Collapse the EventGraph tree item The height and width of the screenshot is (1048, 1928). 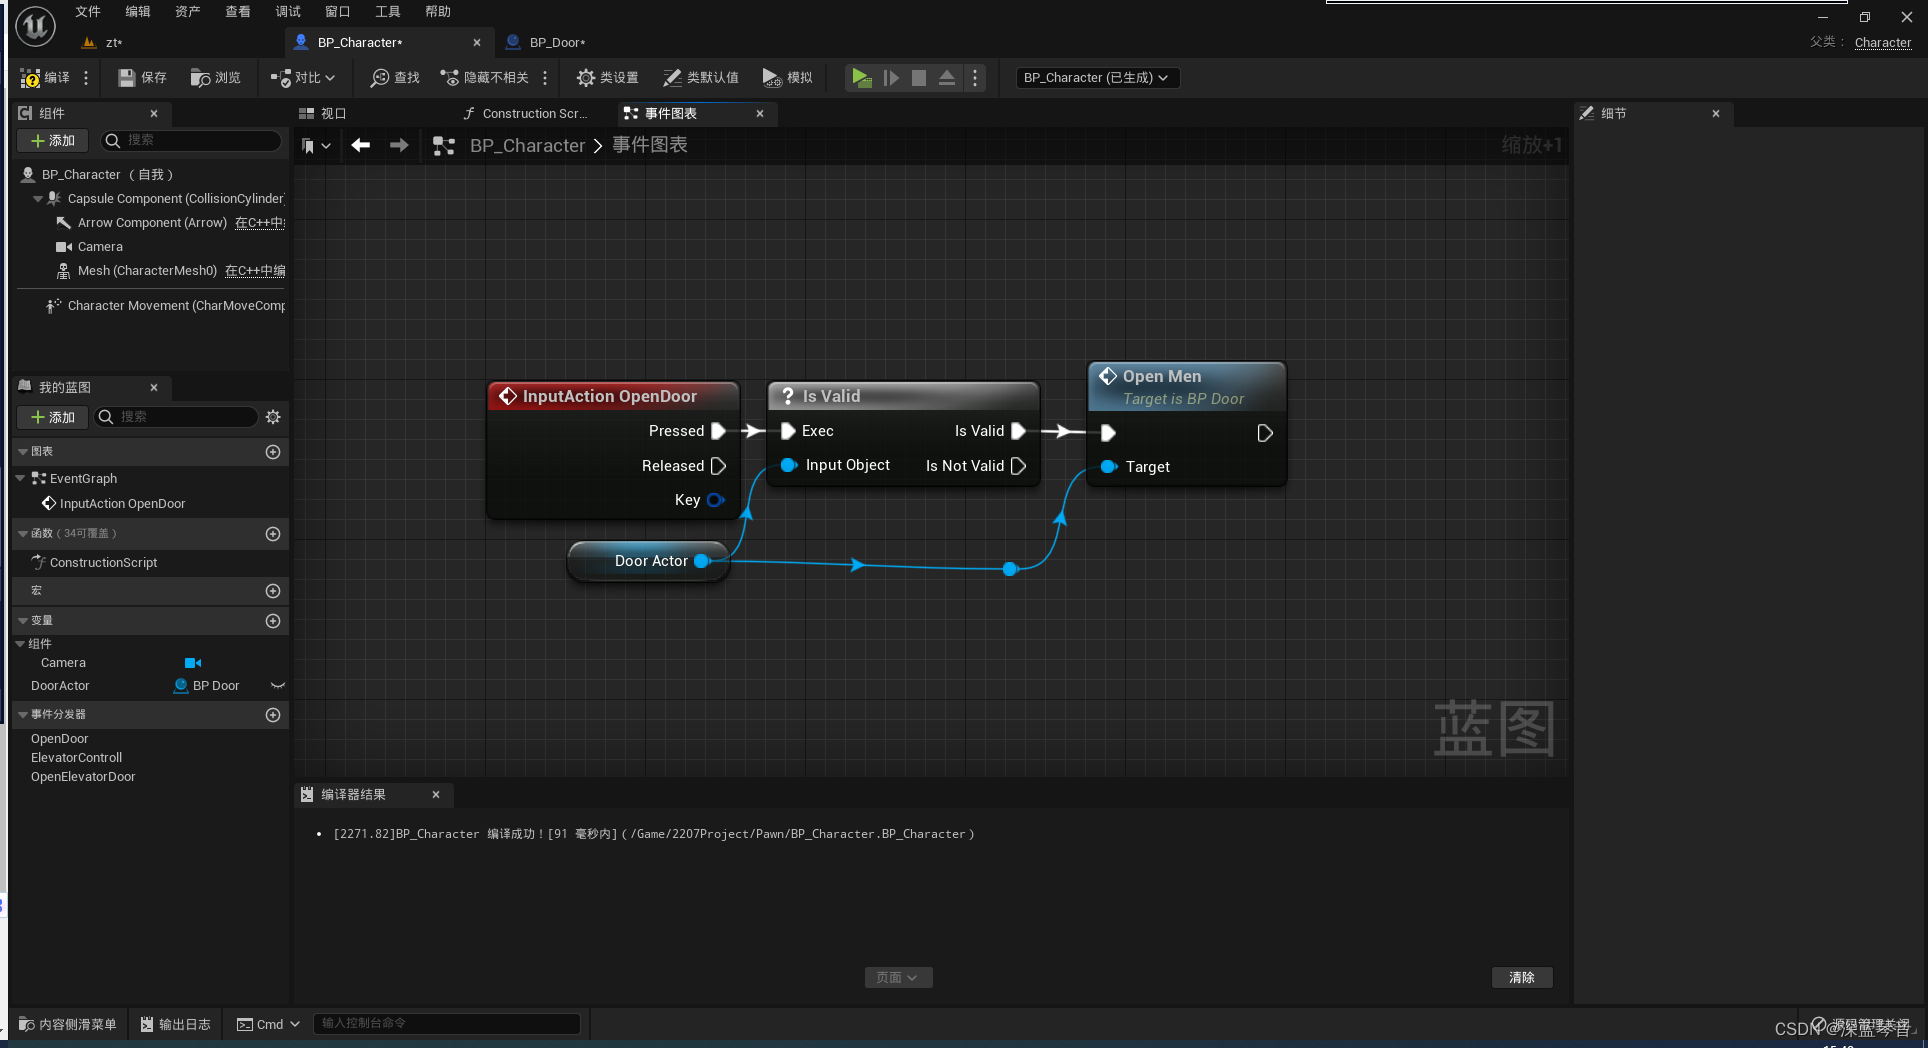[21, 478]
